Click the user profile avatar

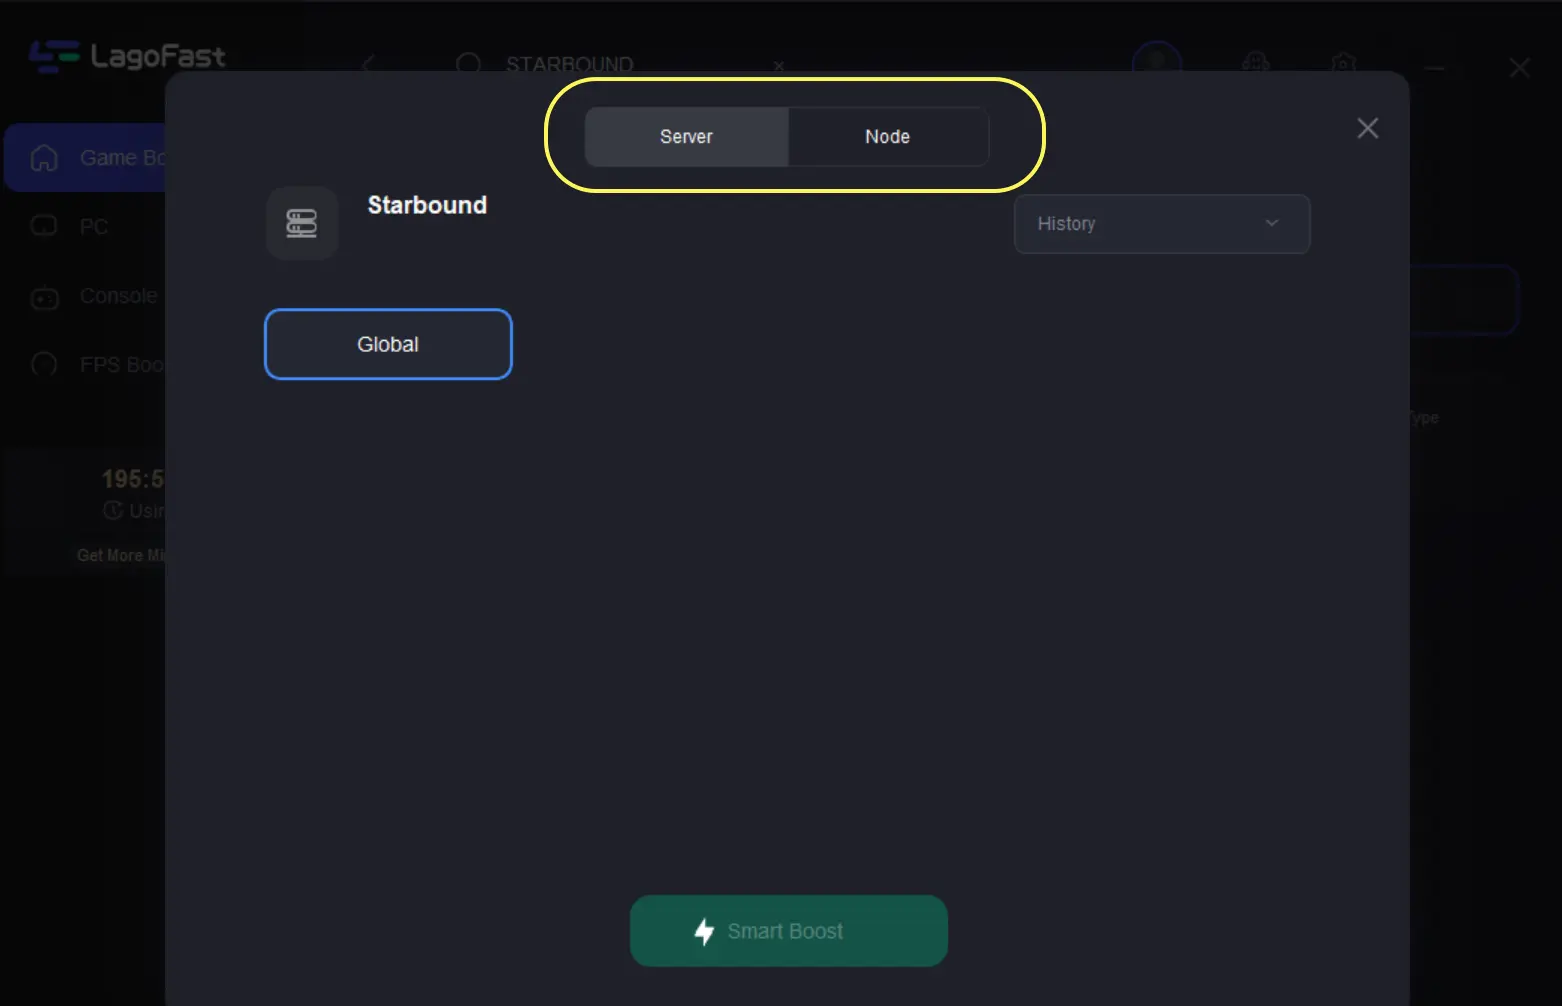click(1157, 61)
